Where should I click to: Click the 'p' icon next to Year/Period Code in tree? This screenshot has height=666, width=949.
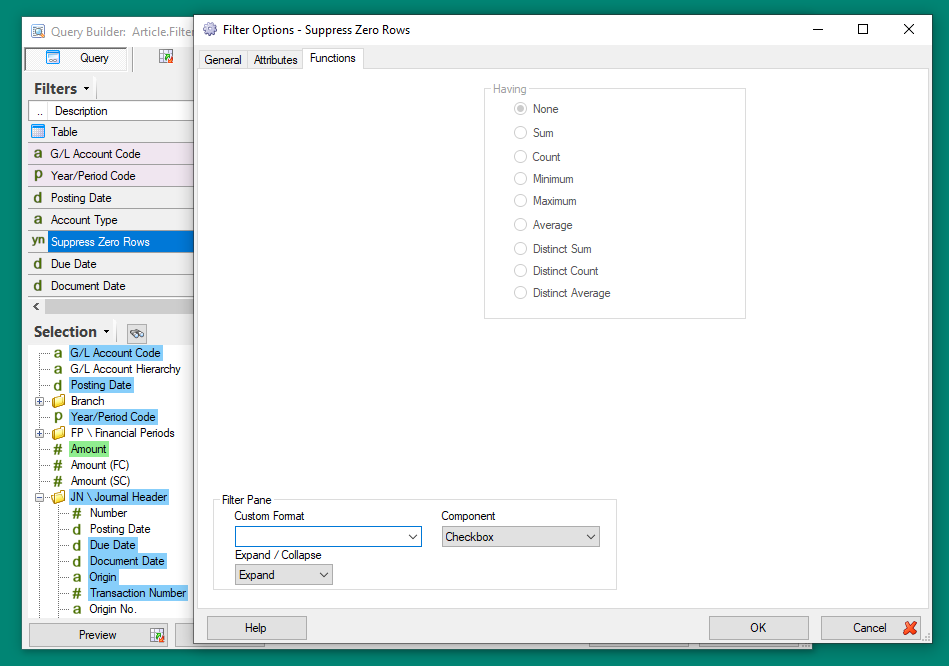pyautogui.click(x=58, y=417)
